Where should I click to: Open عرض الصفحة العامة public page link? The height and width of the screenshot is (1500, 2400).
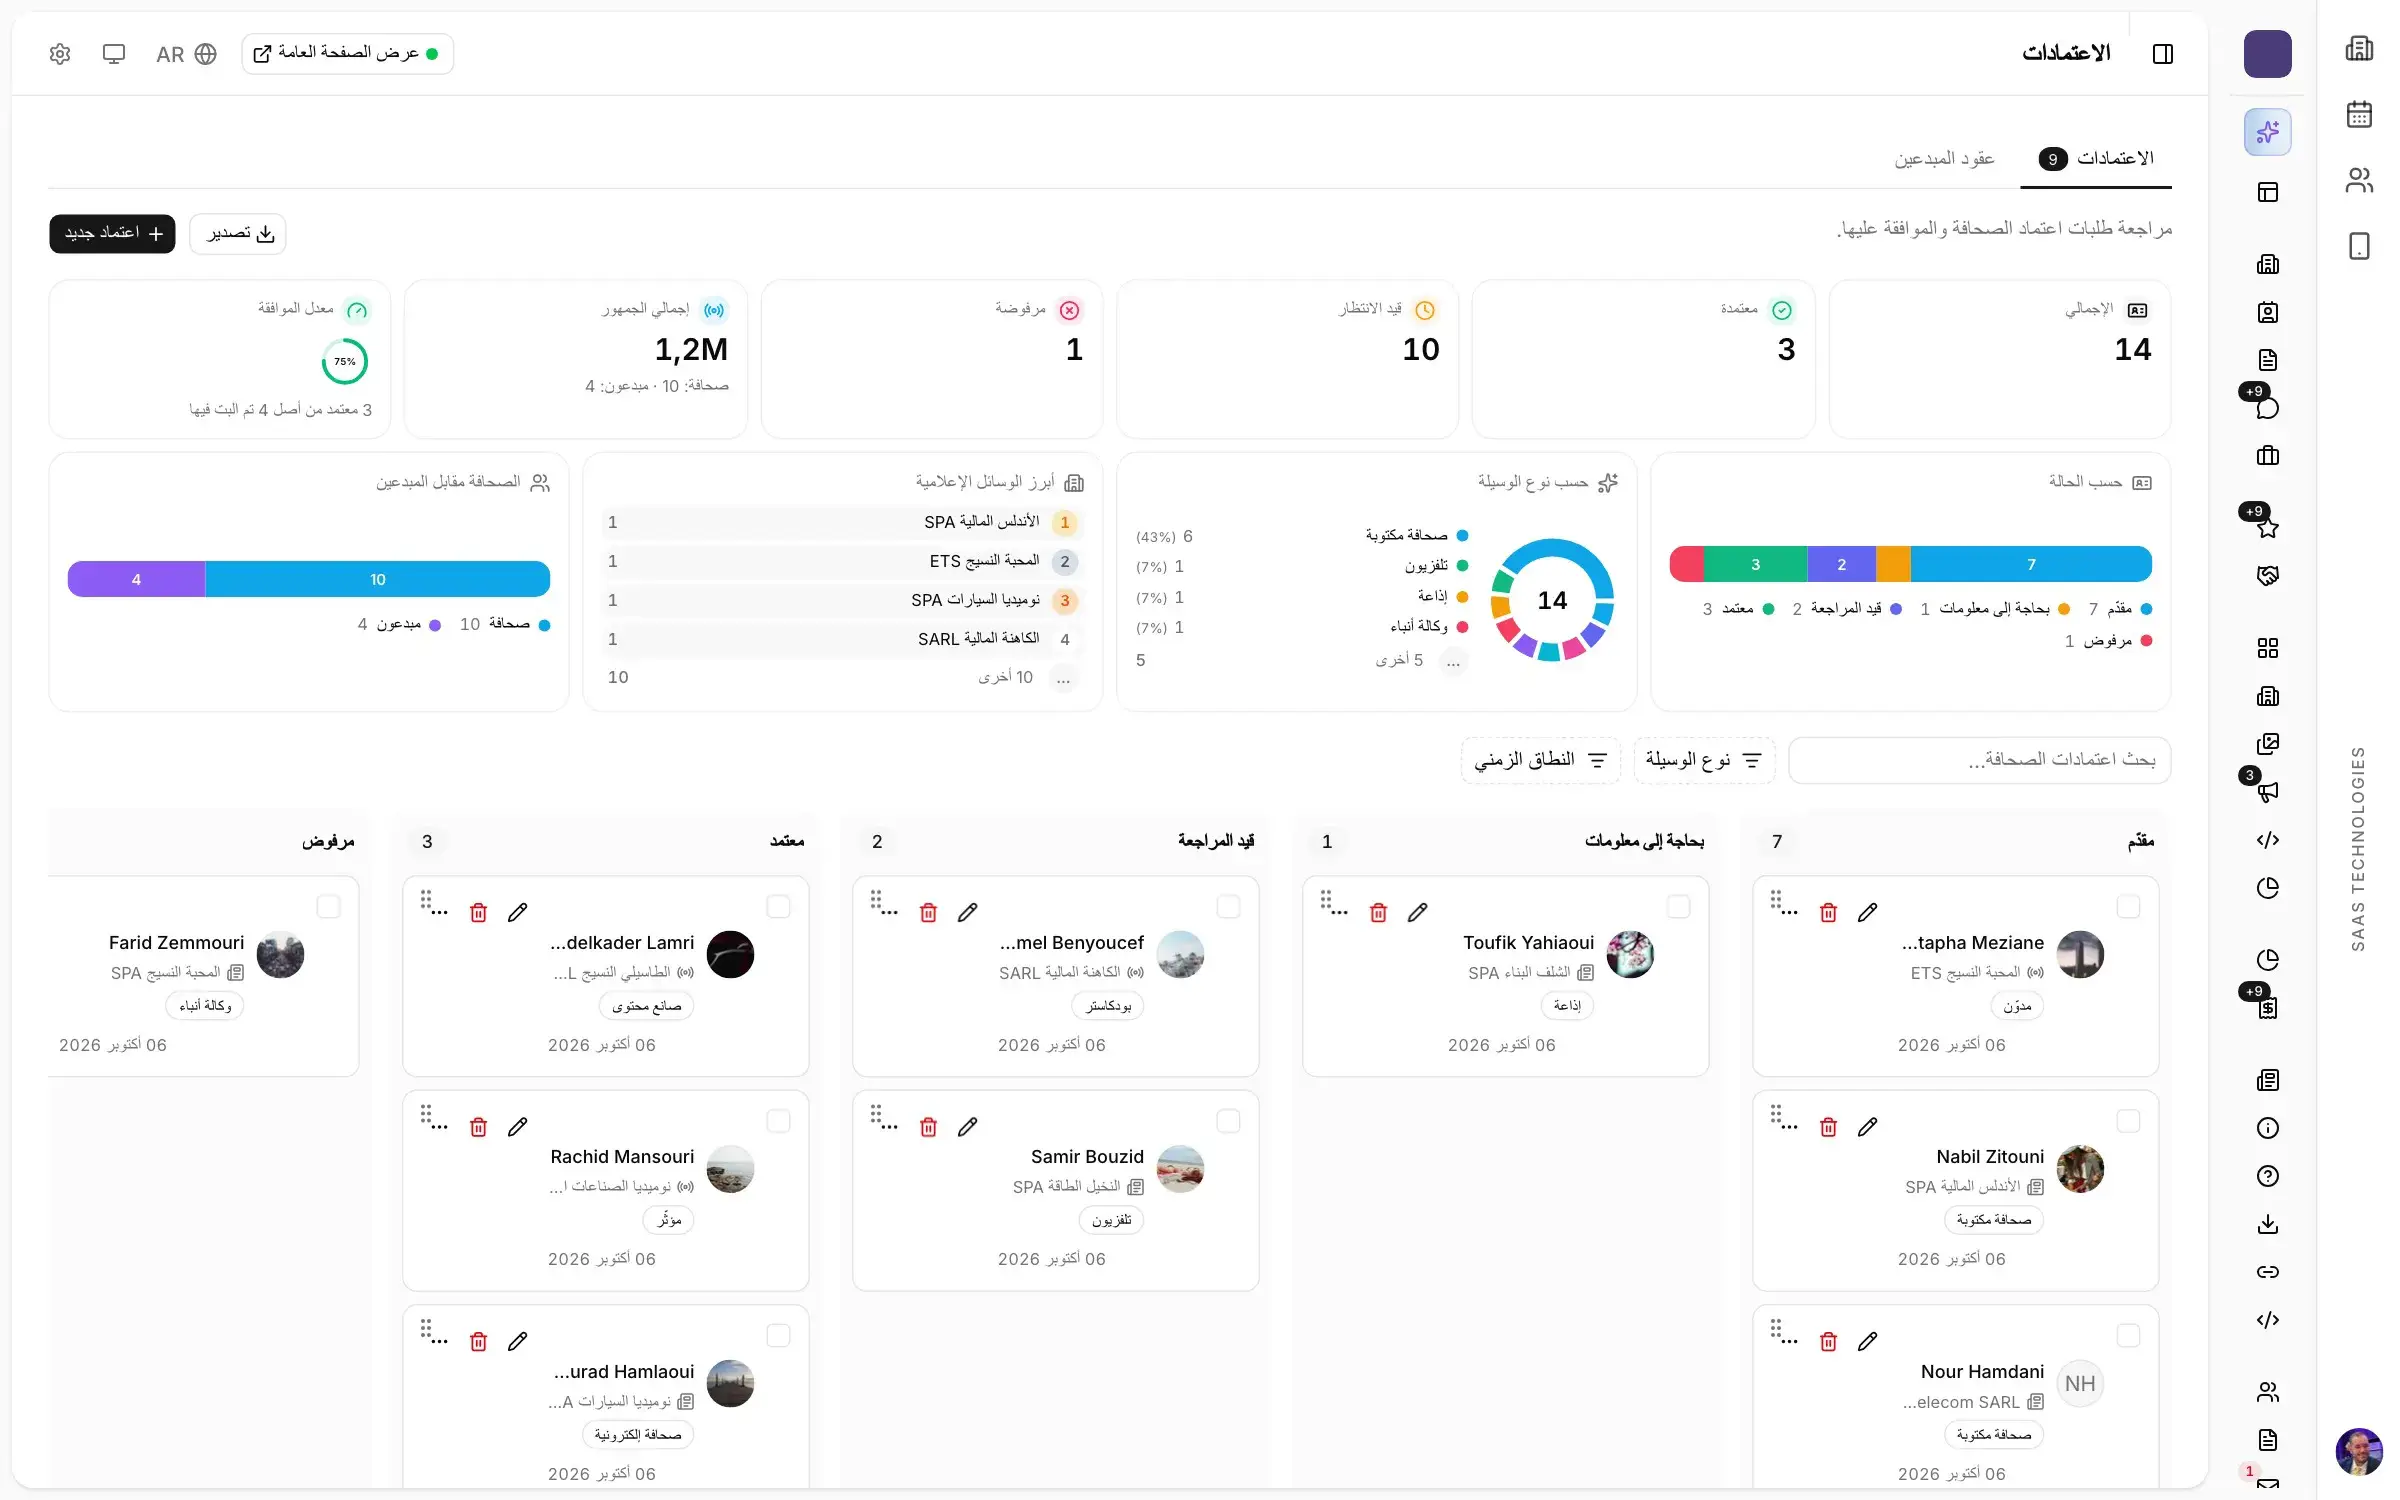(347, 54)
